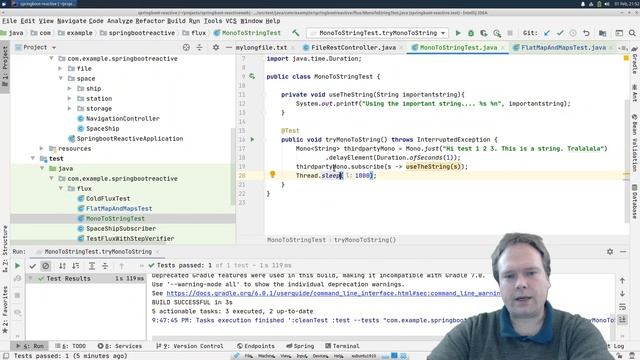Screen dimensions: 640x360
Task: Start debugging with the green bug icon
Action: coord(471,33)
